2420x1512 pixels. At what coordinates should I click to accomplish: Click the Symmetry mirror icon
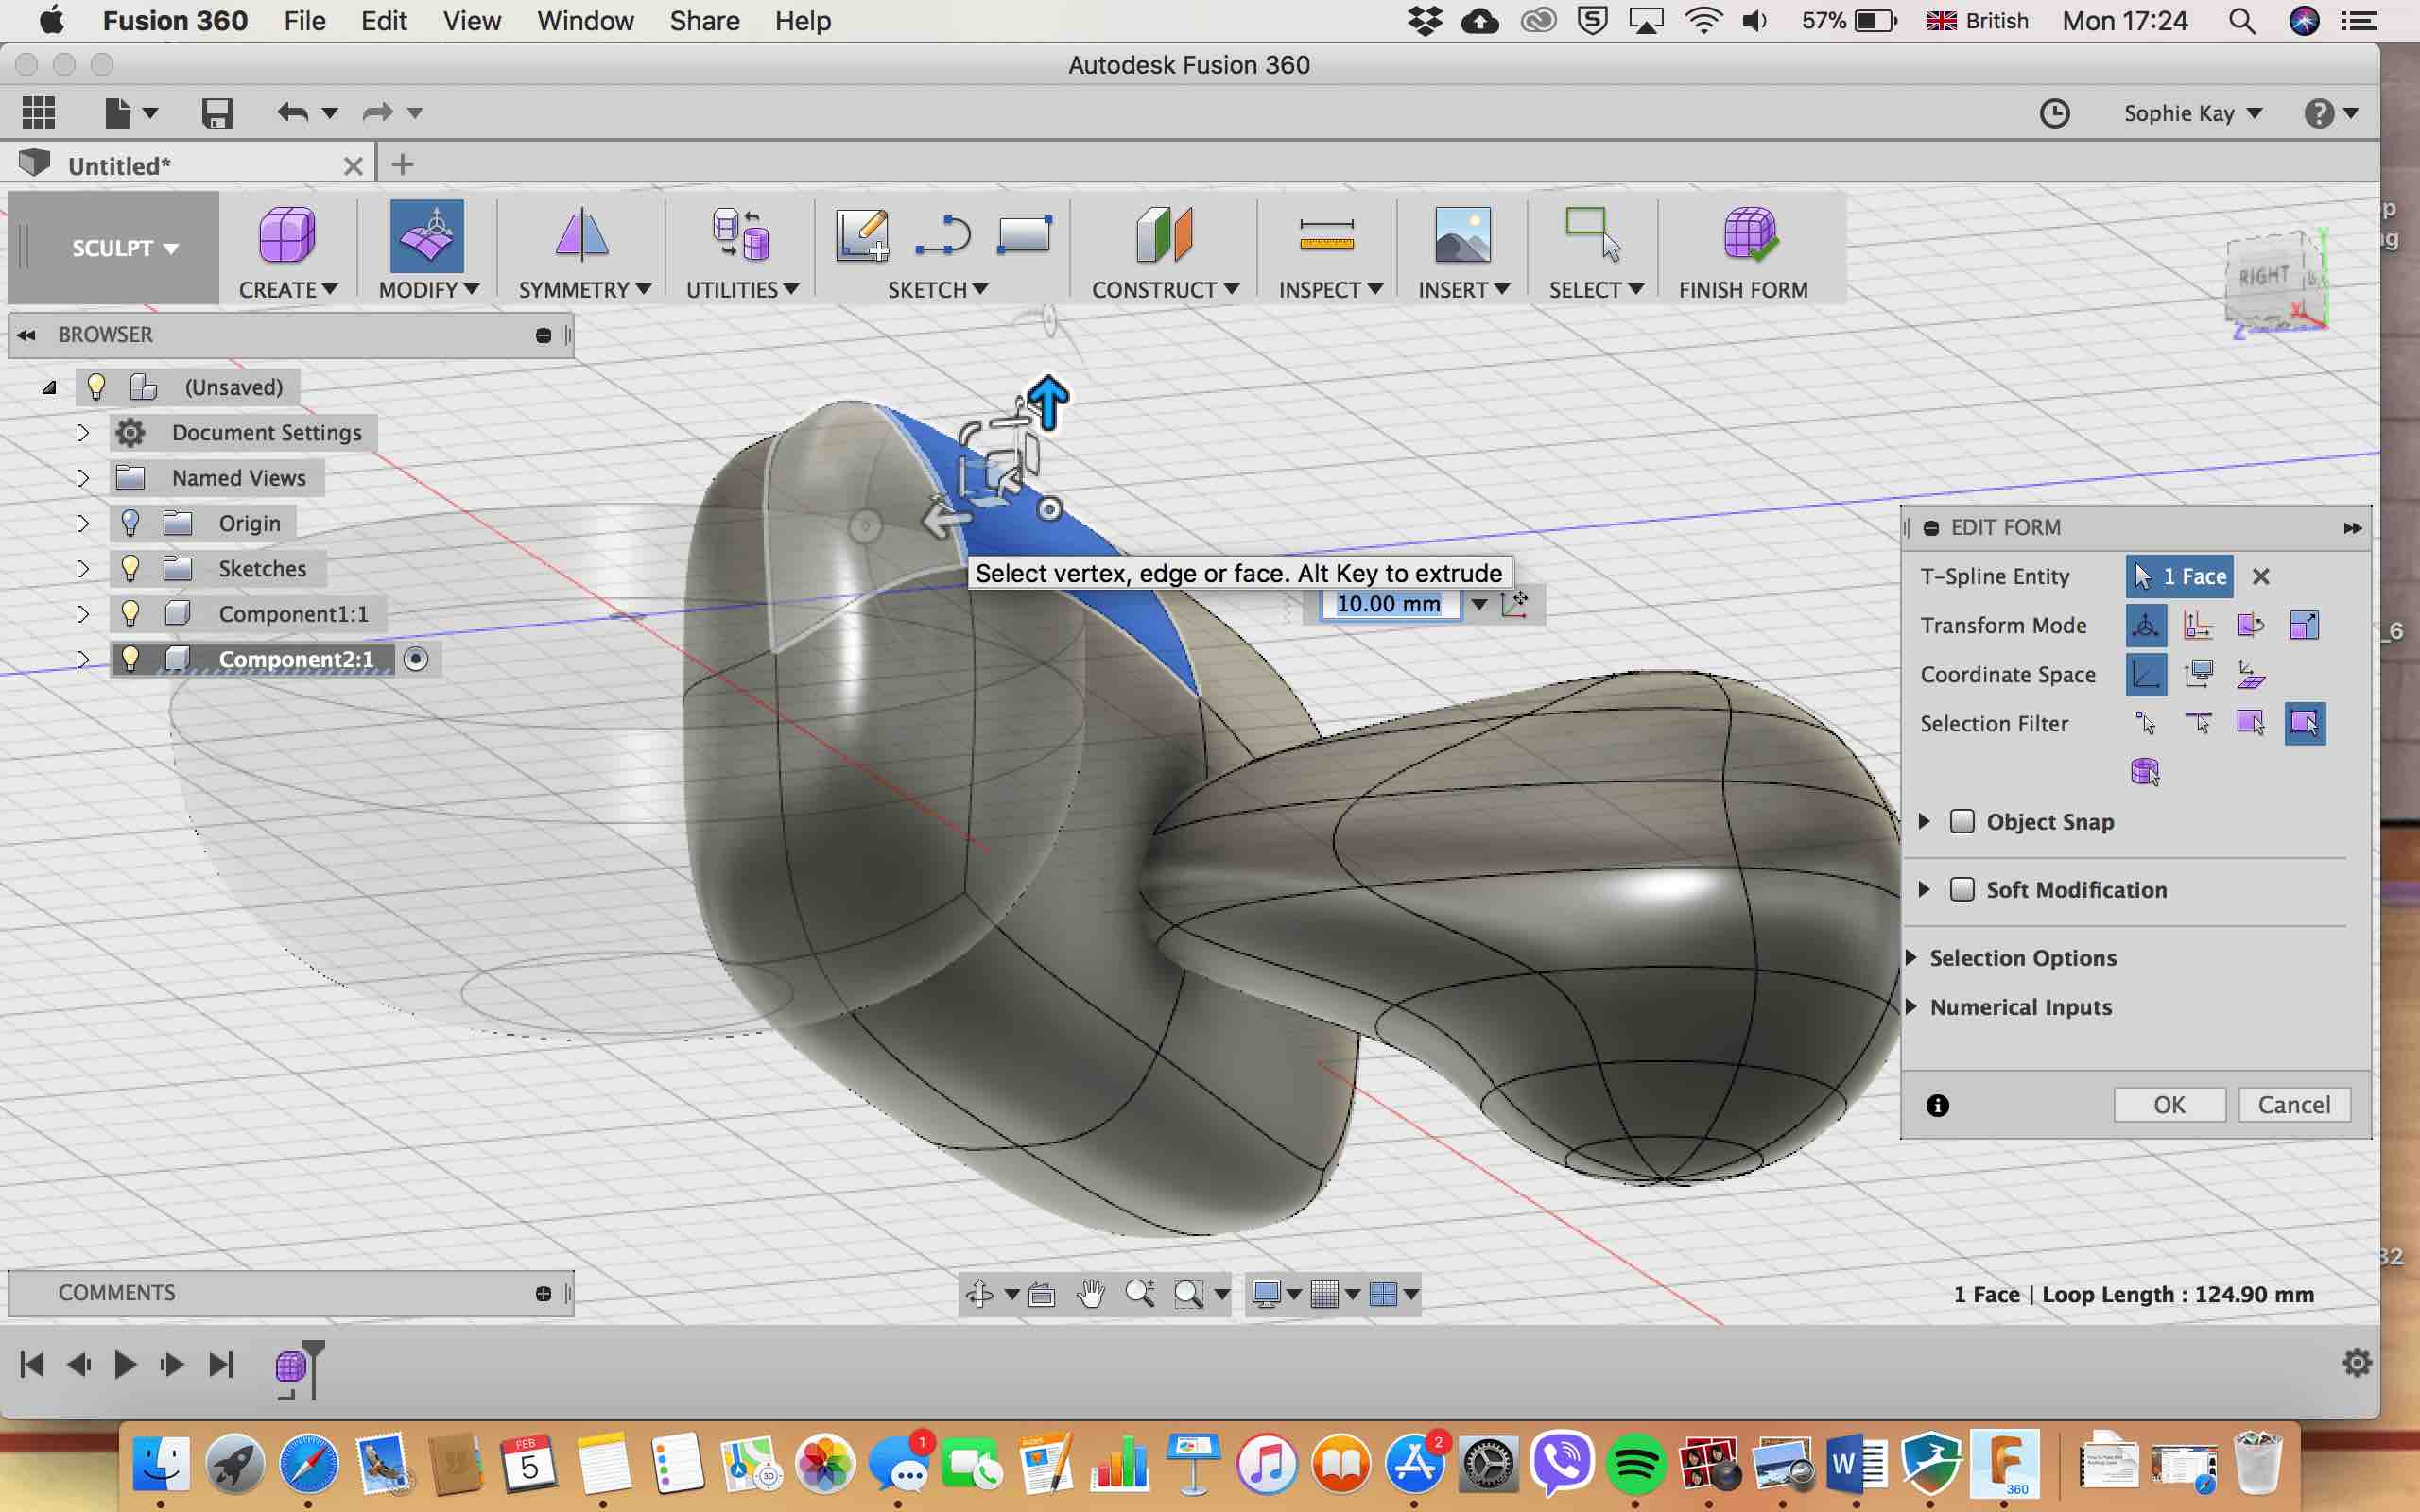582,236
